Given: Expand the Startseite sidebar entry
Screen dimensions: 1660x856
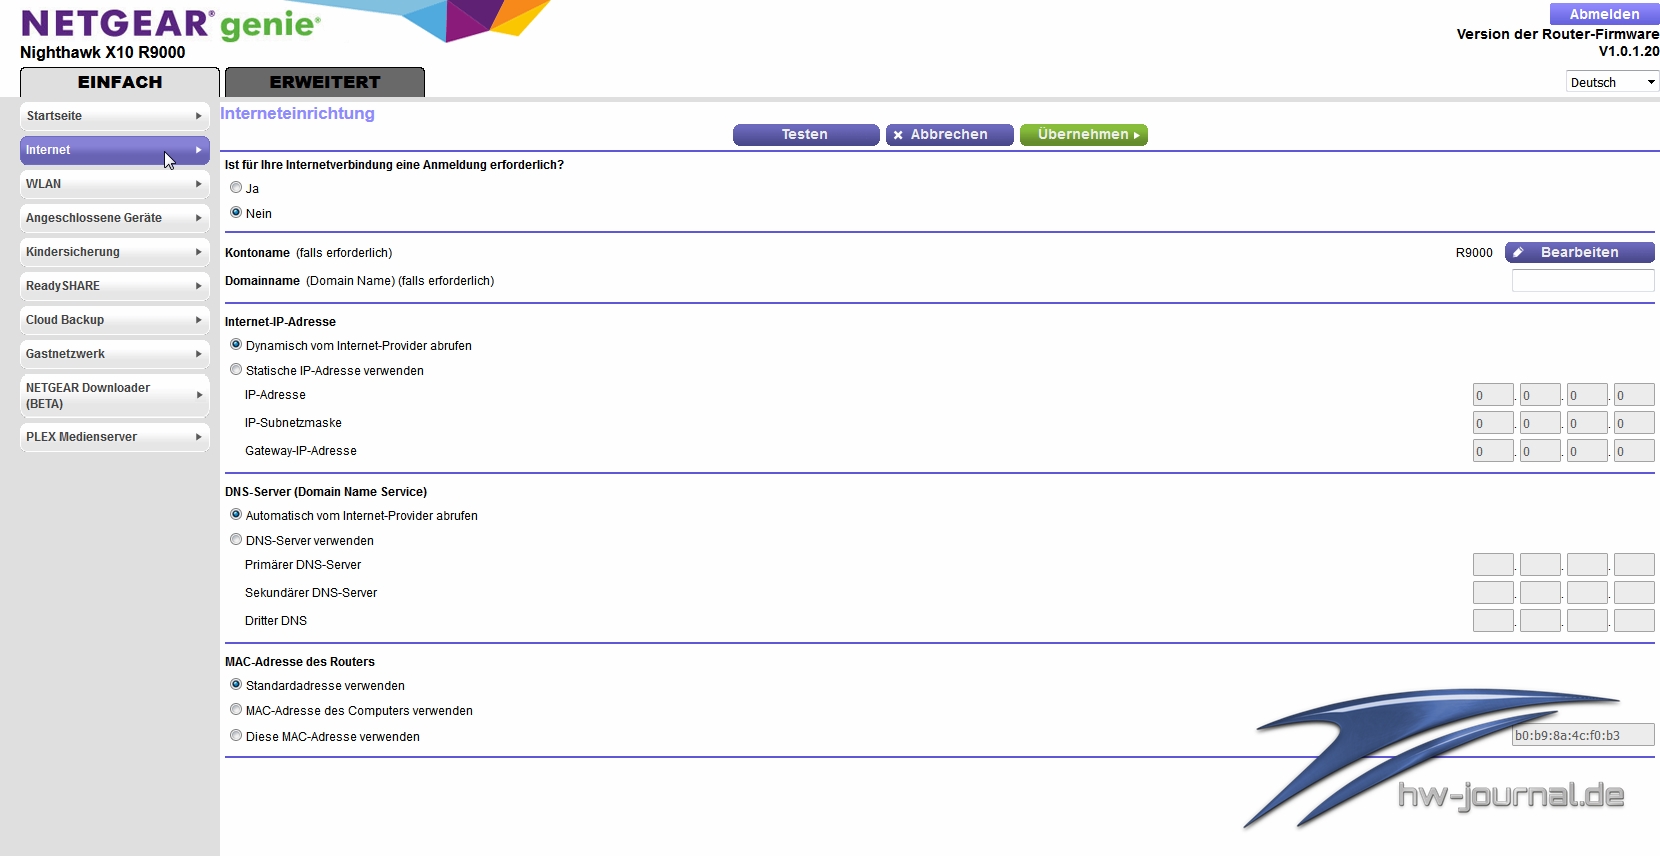Looking at the screenshot, I should tap(114, 116).
